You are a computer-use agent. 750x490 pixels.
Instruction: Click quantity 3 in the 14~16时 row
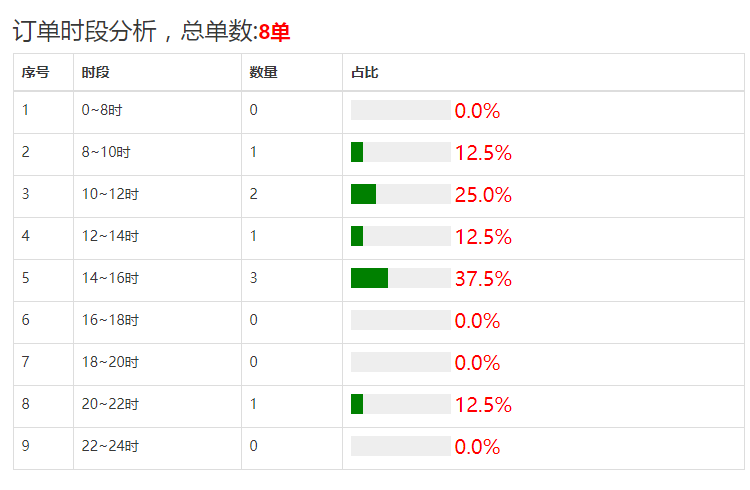click(254, 278)
